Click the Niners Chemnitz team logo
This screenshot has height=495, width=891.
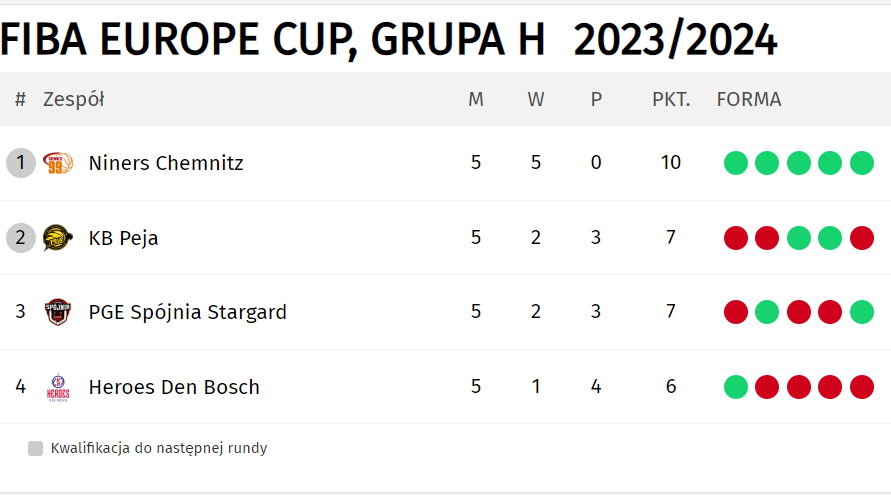pyautogui.click(x=58, y=163)
